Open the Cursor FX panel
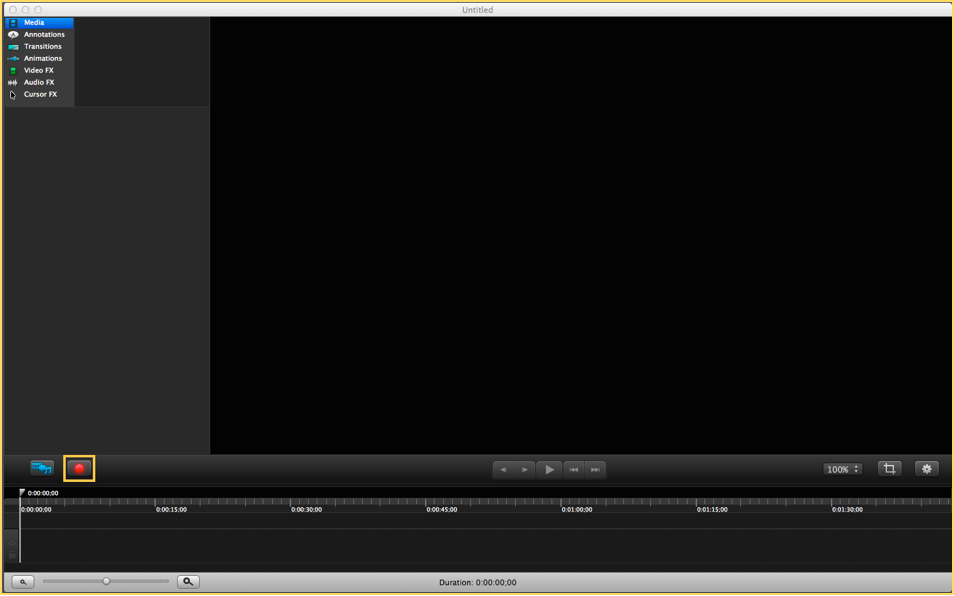 [x=39, y=94]
